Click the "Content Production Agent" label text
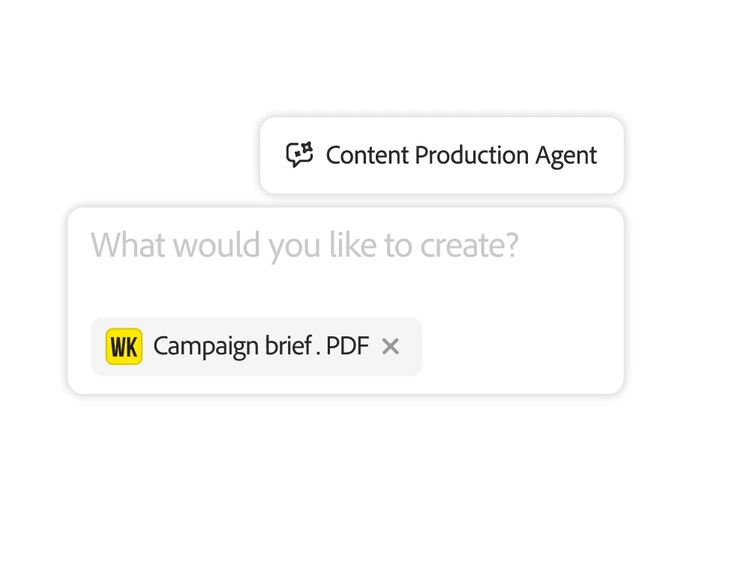Image resolution: width=750 pixels, height=563 pixels. pyautogui.click(x=461, y=155)
